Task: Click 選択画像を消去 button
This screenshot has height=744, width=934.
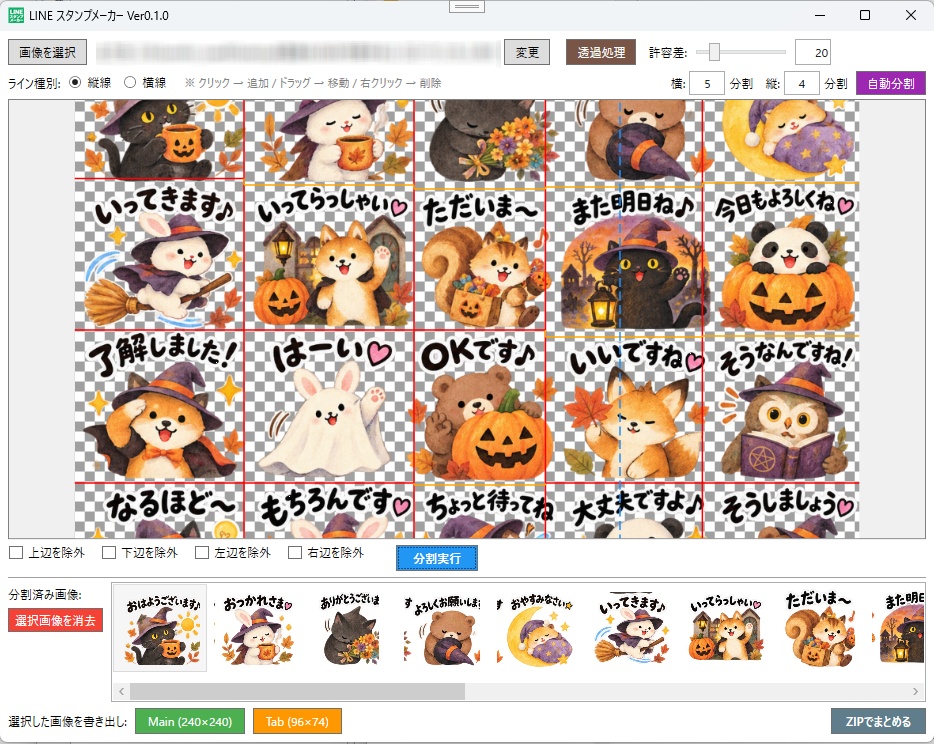Action: pyautogui.click(x=55, y=620)
